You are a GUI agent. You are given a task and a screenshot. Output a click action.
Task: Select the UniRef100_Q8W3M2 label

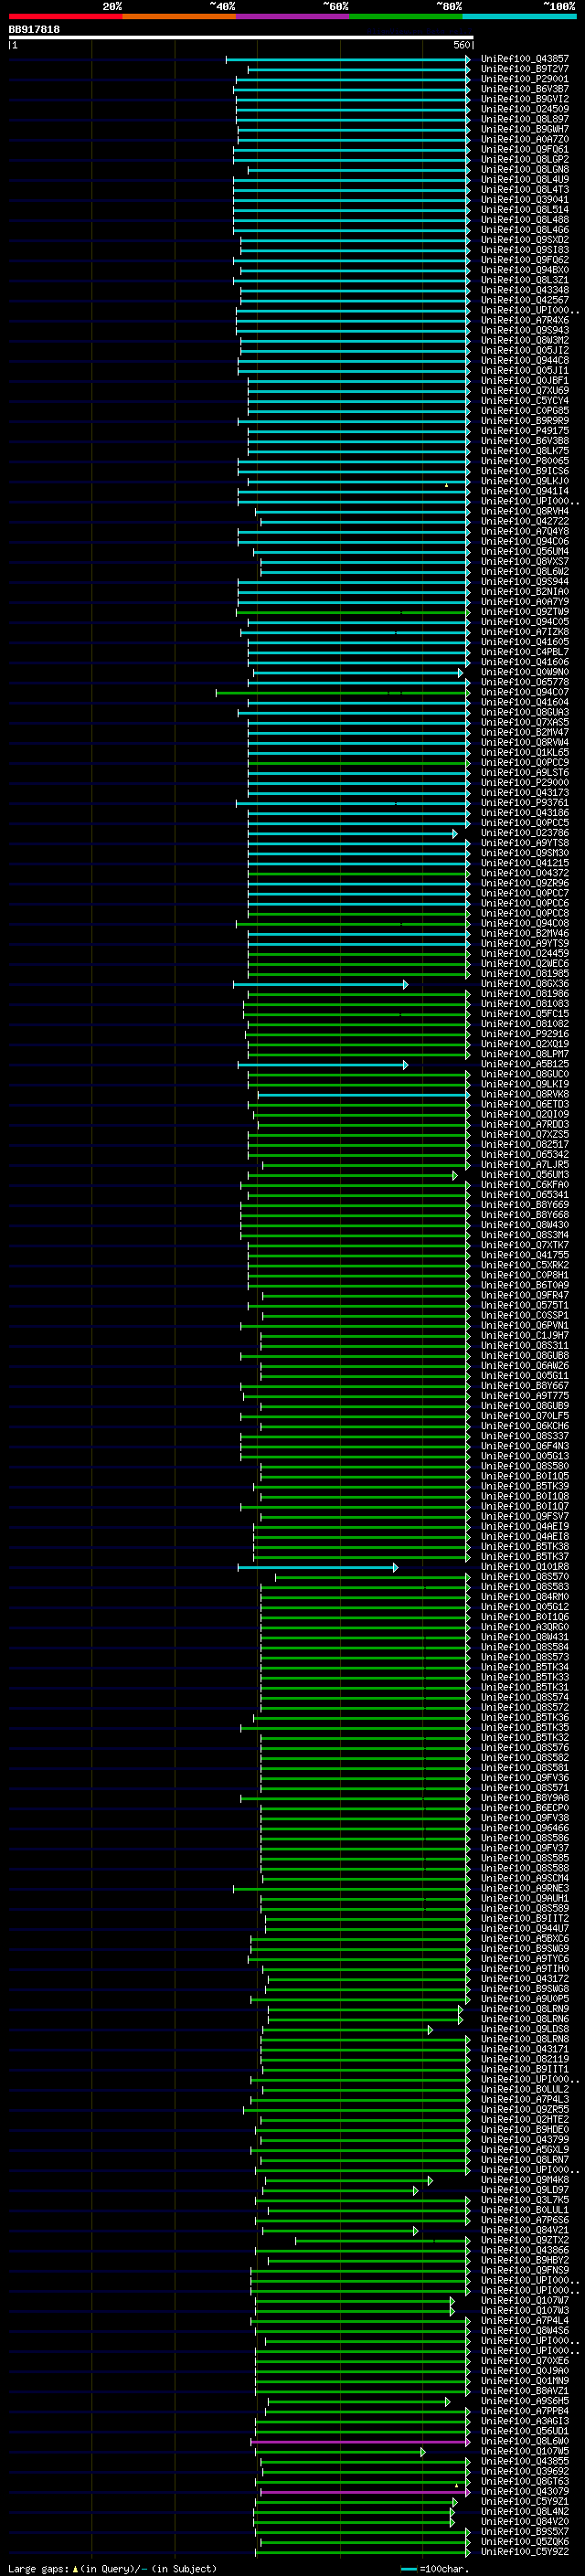click(x=524, y=340)
